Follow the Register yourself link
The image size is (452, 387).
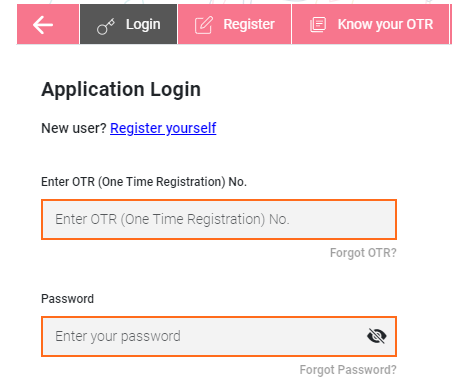pyautogui.click(x=163, y=128)
